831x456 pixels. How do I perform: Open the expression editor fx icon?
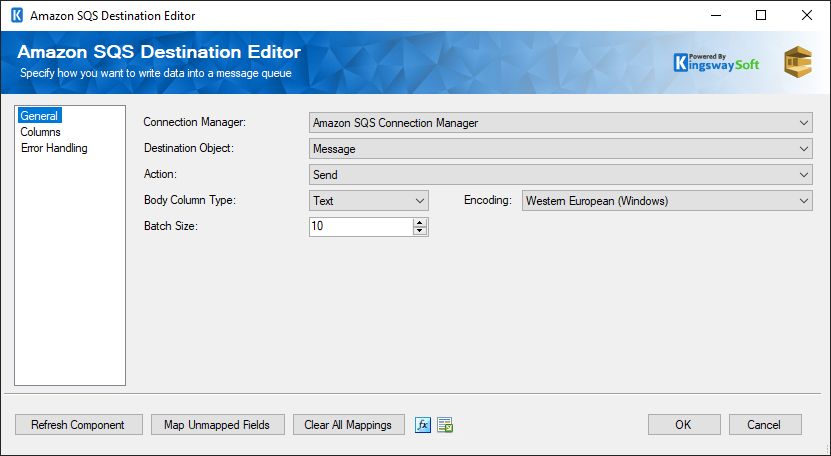coord(422,425)
